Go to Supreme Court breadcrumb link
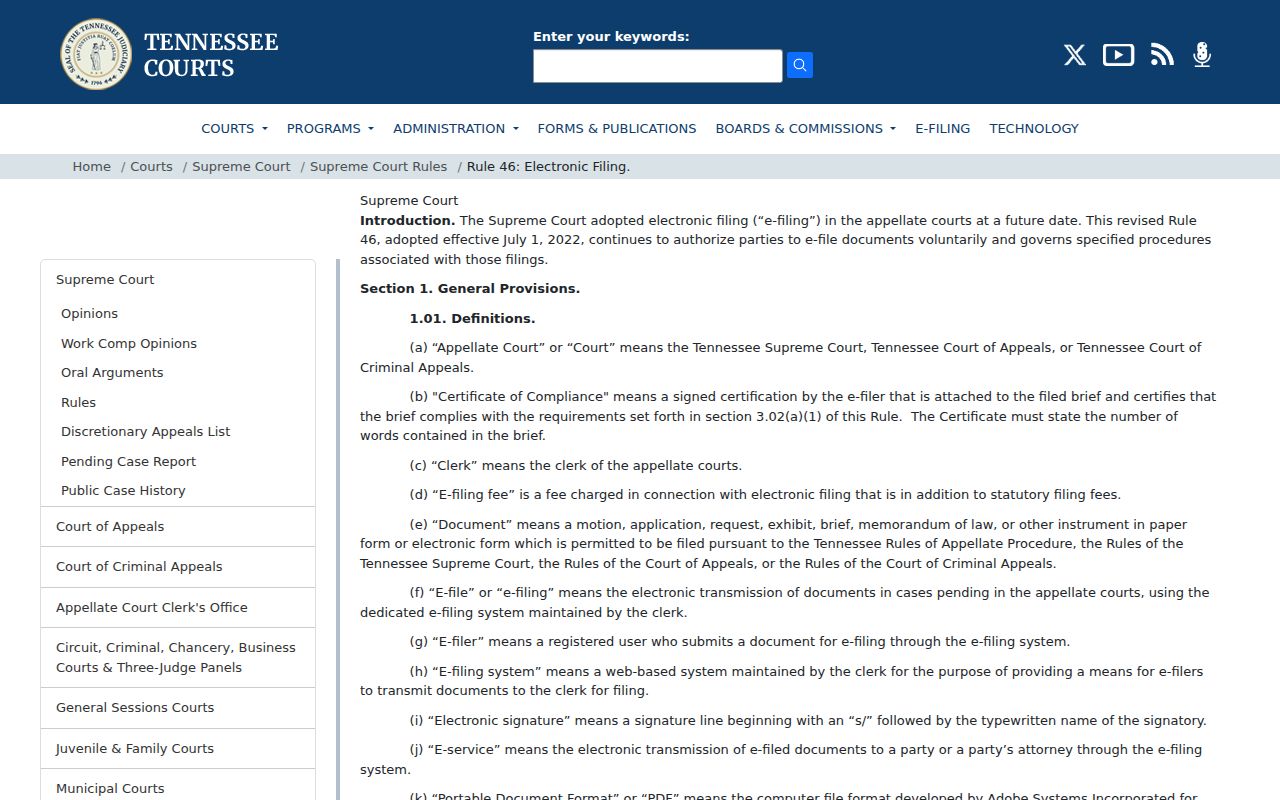1280x800 pixels. 241,167
